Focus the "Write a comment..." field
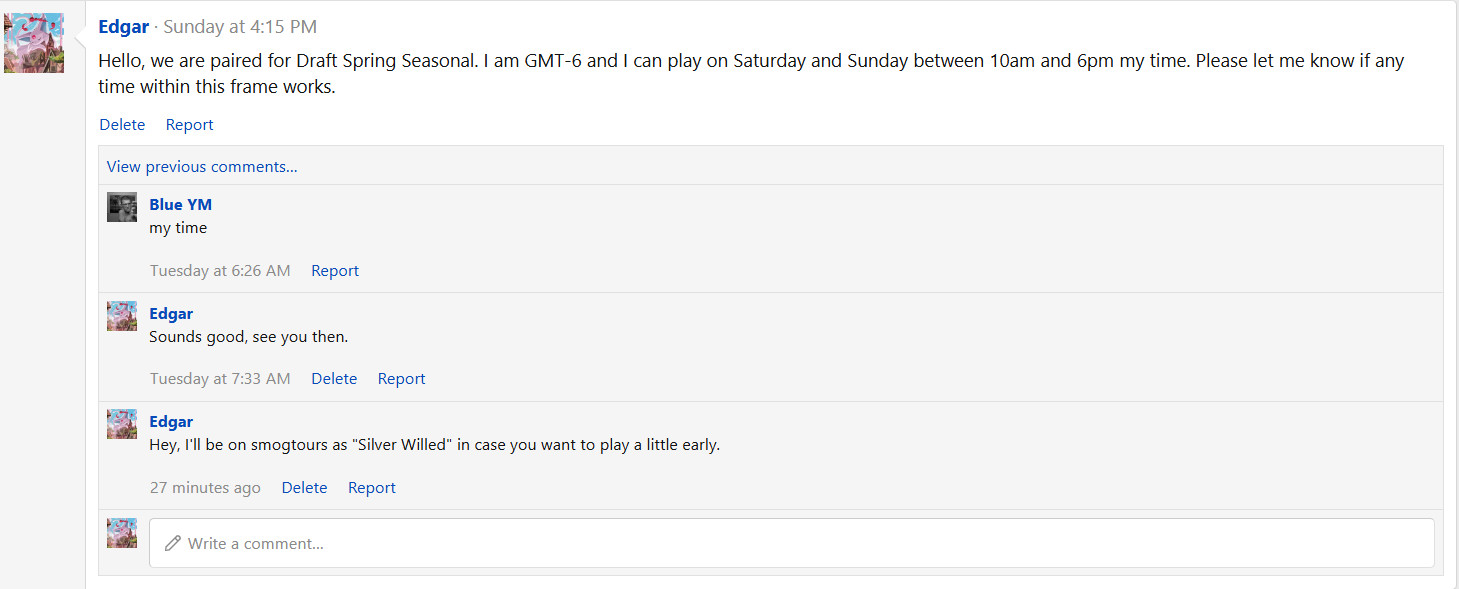The height and width of the screenshot is (589, 1459). click(790, 543)
